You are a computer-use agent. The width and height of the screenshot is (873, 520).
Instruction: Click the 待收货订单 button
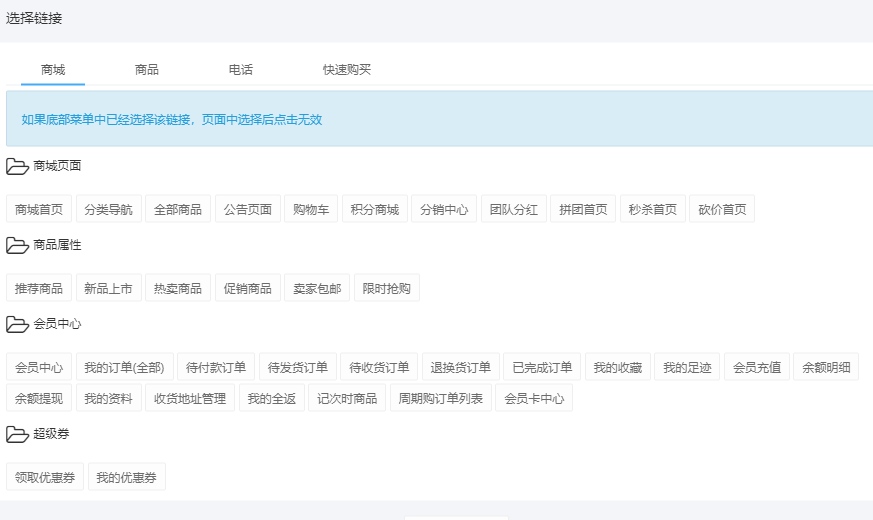379,367
